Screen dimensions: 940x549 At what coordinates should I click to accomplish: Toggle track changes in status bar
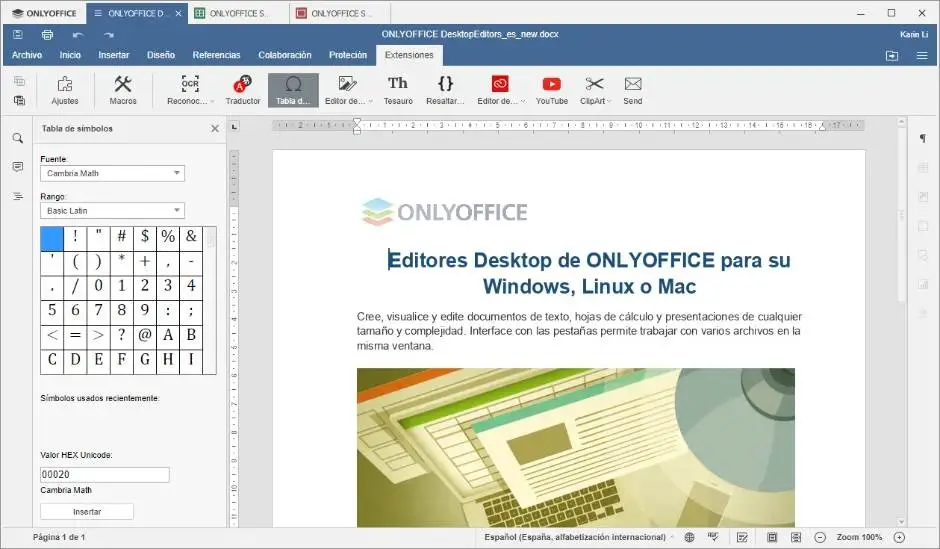(x=742, y=537)
